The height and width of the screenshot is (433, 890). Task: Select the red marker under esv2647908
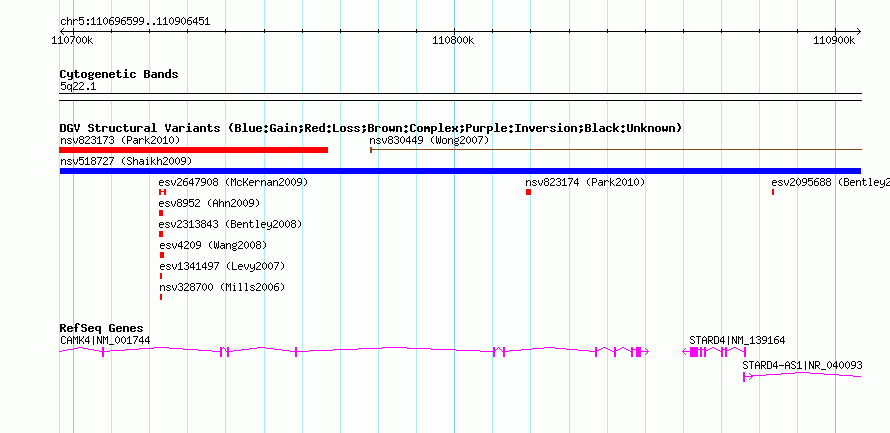[x=162, y=192]
